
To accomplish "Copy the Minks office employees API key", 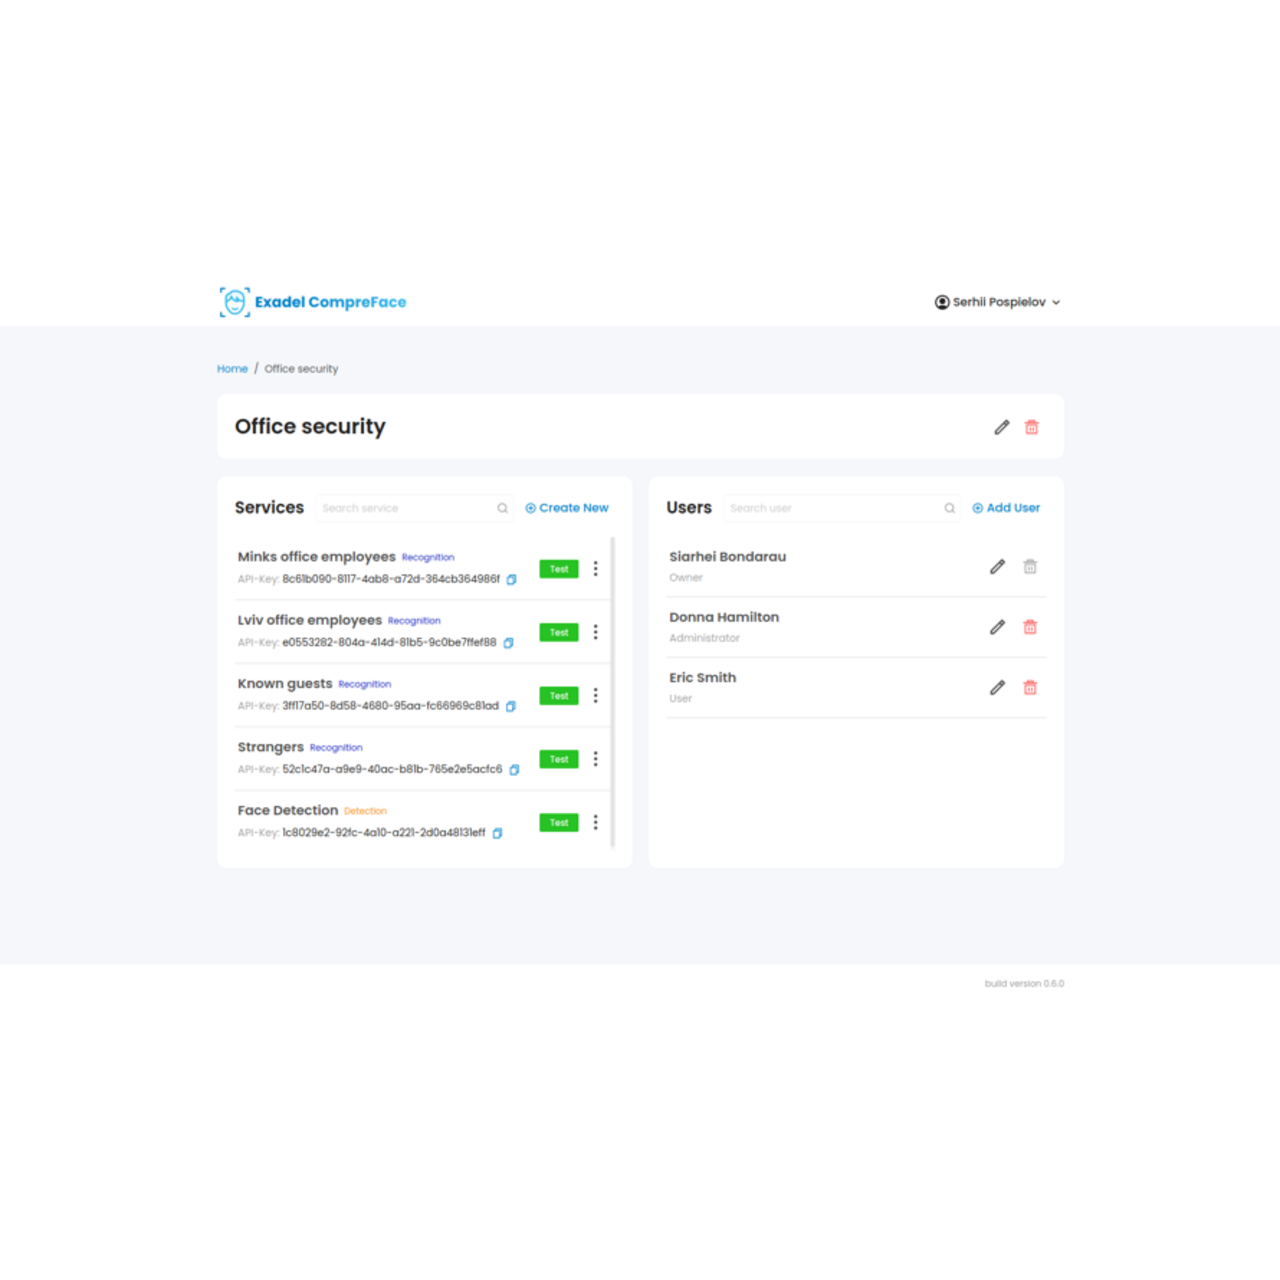I will click(x=511, y=580).
